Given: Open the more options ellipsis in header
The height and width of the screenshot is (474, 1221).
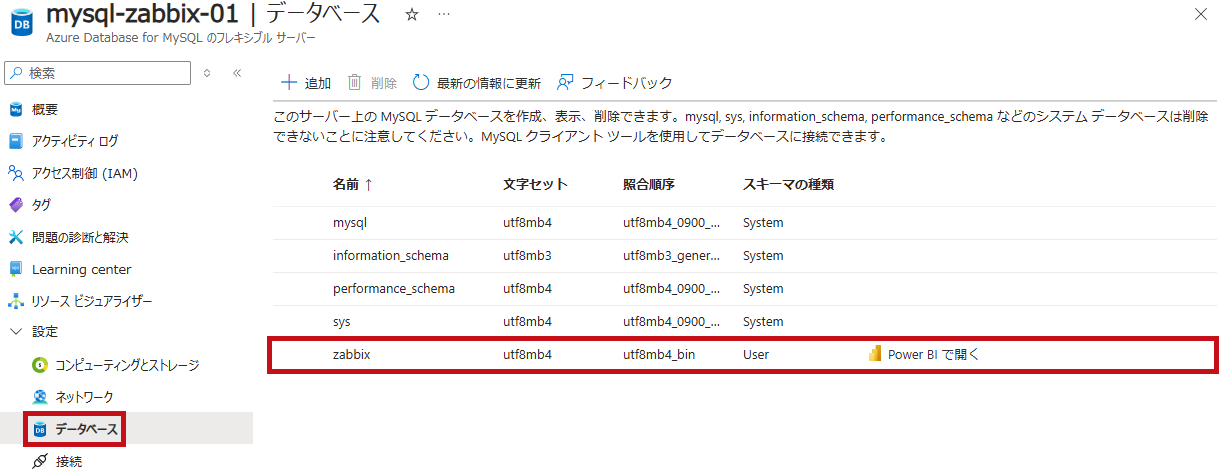Looking at the screenshot, I should 443,15.
